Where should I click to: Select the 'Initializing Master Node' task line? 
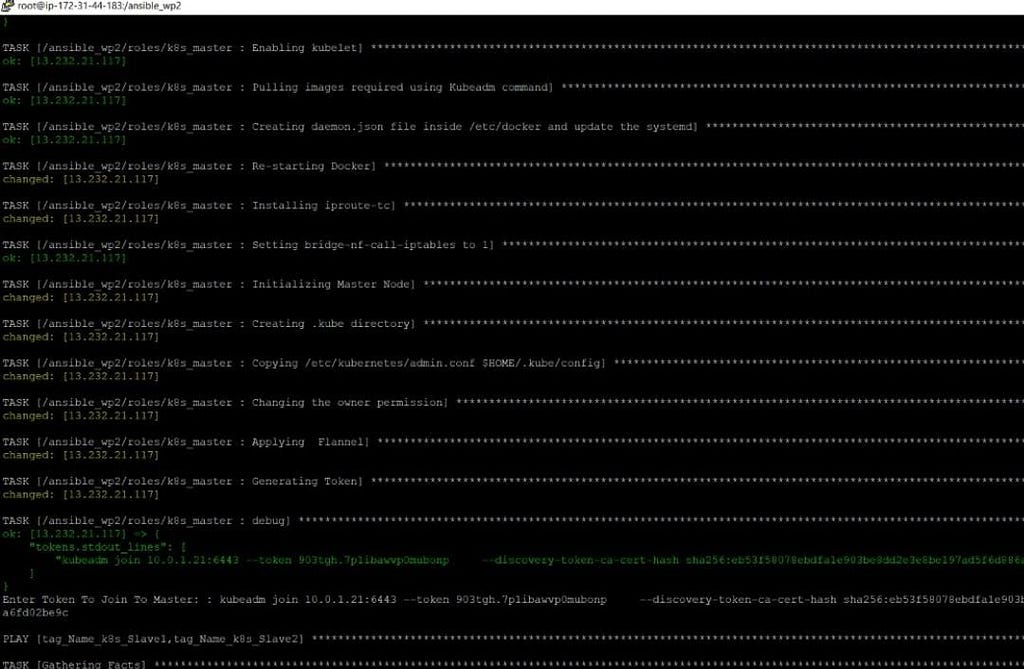[x=513, y=284]
